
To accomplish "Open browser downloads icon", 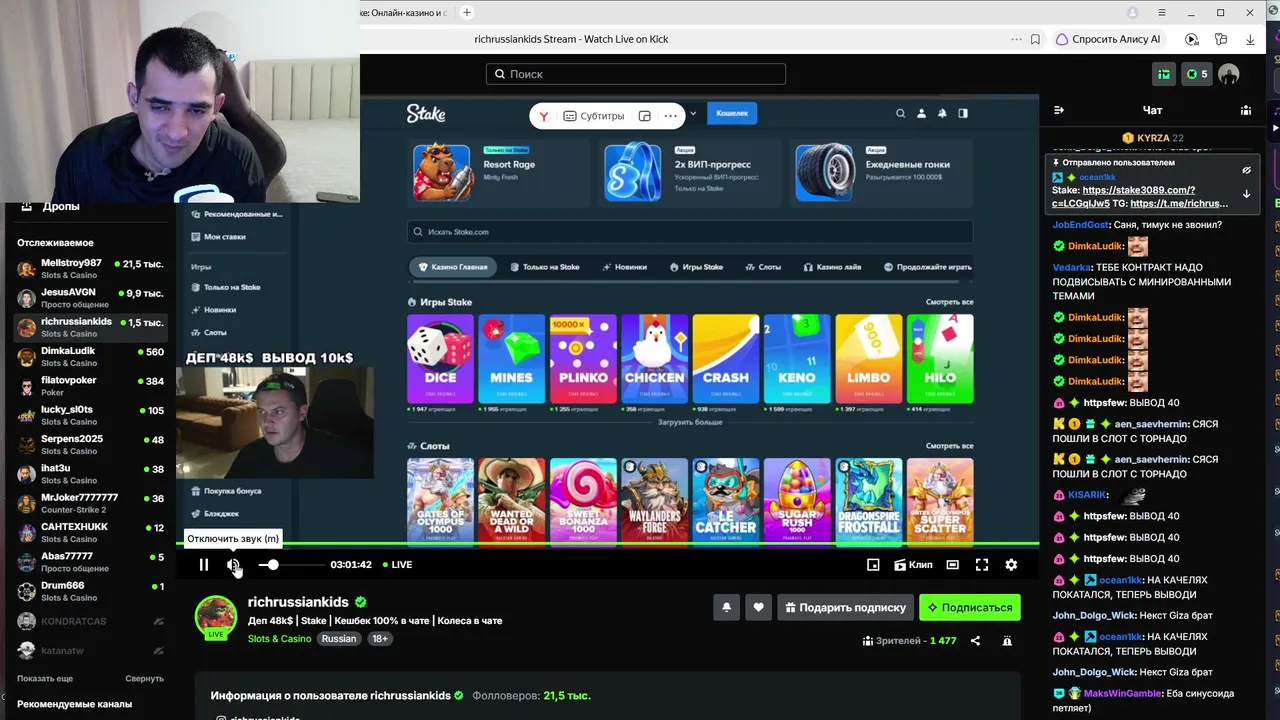I will tap(1250, 39).
